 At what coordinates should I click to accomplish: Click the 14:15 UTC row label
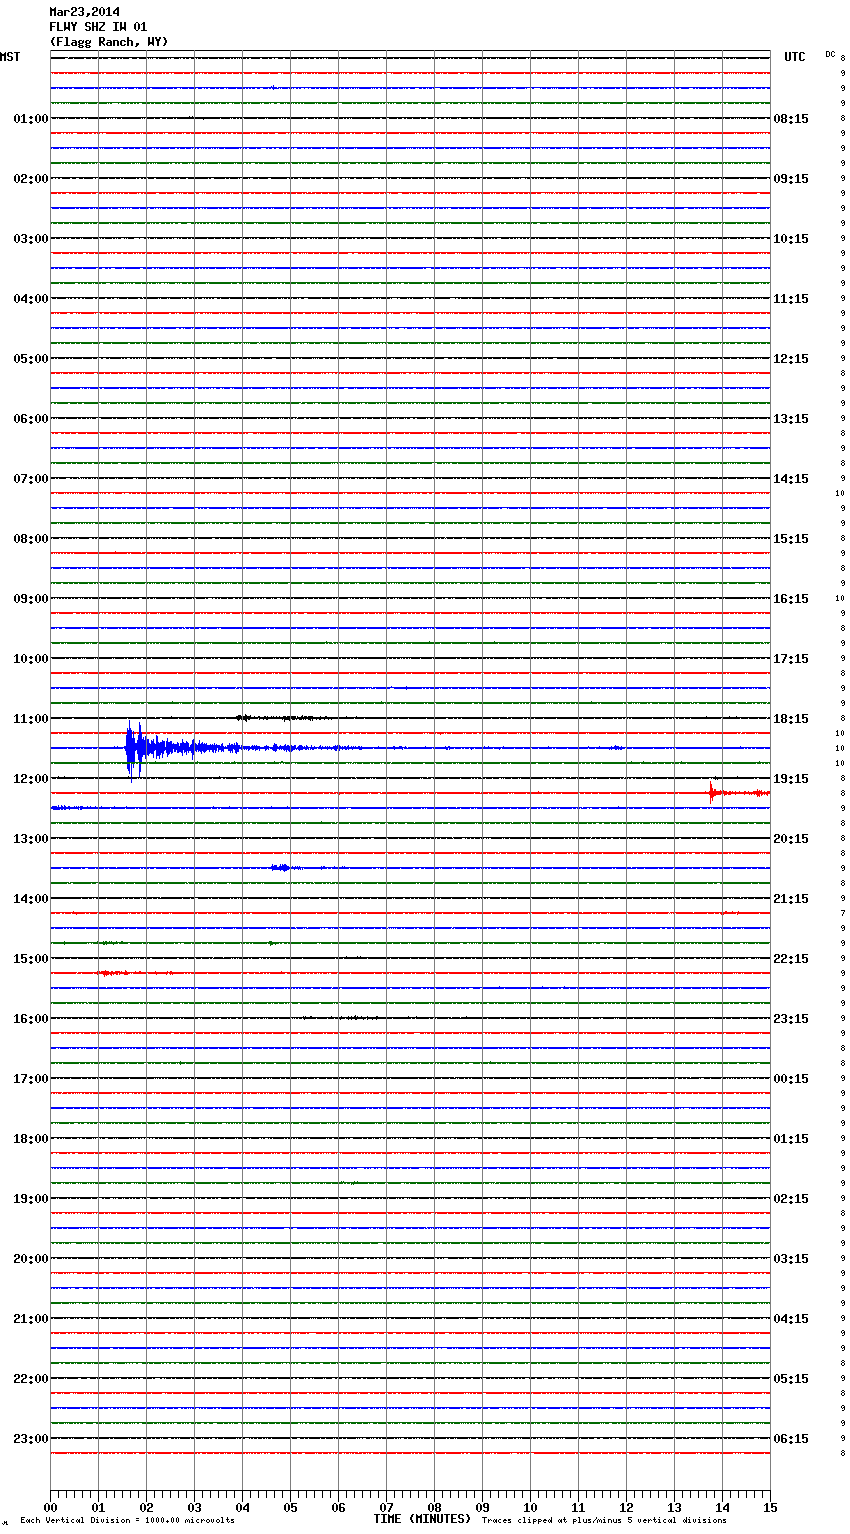(x=791, y=478)
